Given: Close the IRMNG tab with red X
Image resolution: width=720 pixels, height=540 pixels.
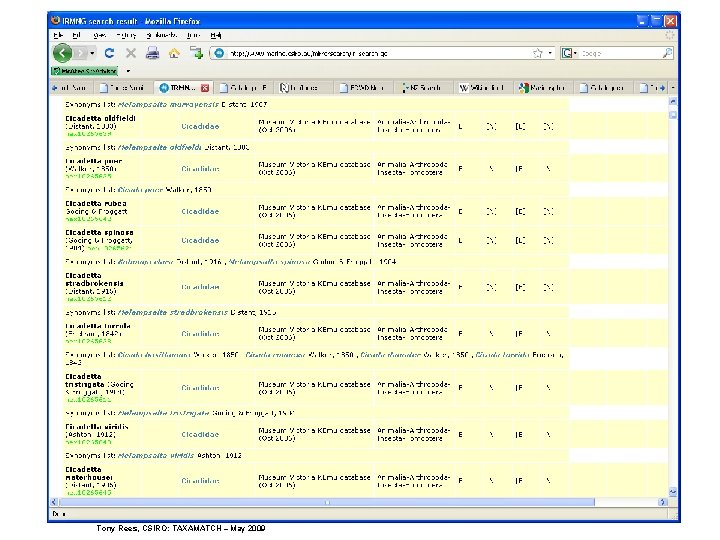Looking at the screenshot, I should [205, 88].
